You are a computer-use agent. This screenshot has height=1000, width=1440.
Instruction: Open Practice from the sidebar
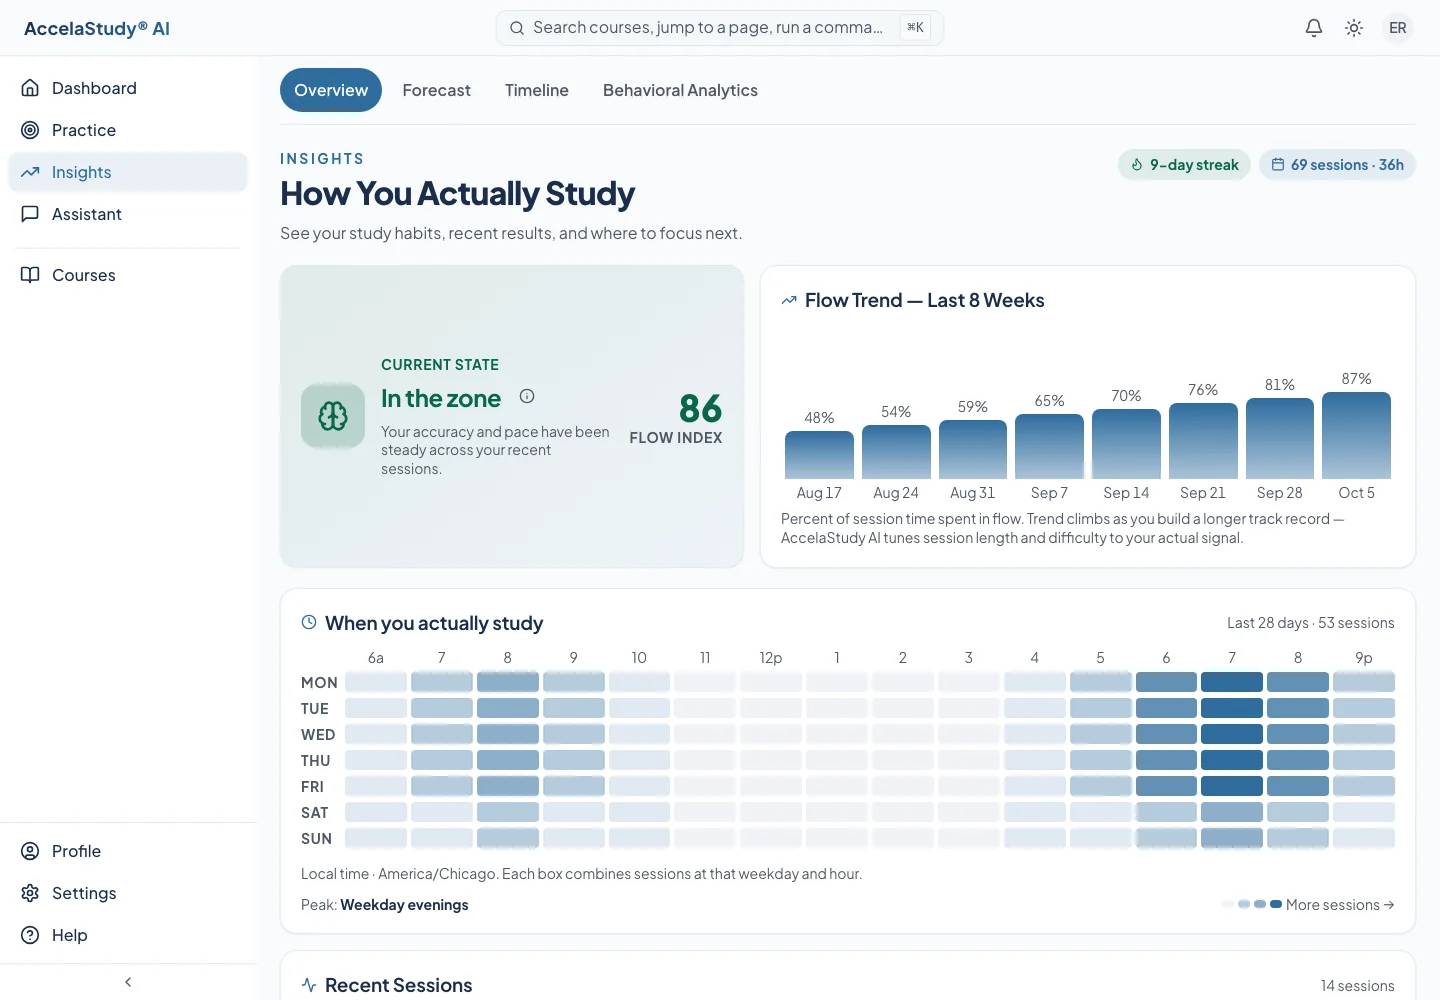tap(128, 130)
